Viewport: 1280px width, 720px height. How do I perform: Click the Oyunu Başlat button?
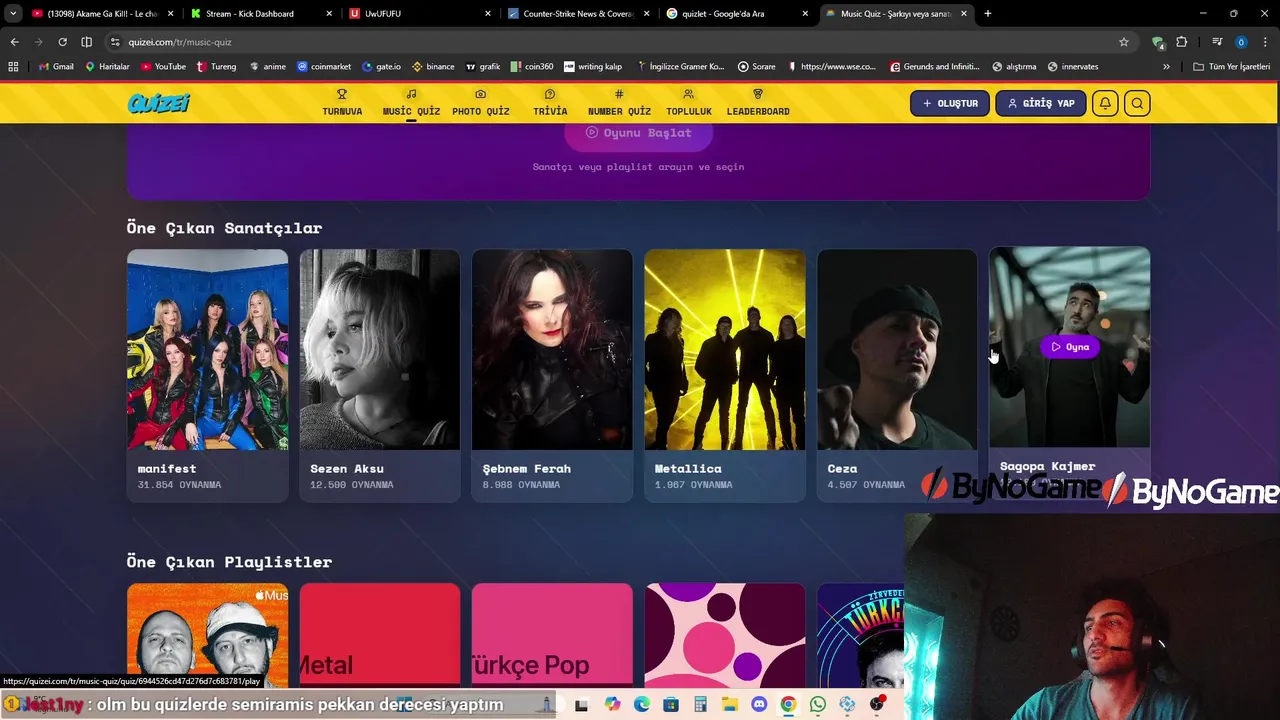(x=638, y=133)
